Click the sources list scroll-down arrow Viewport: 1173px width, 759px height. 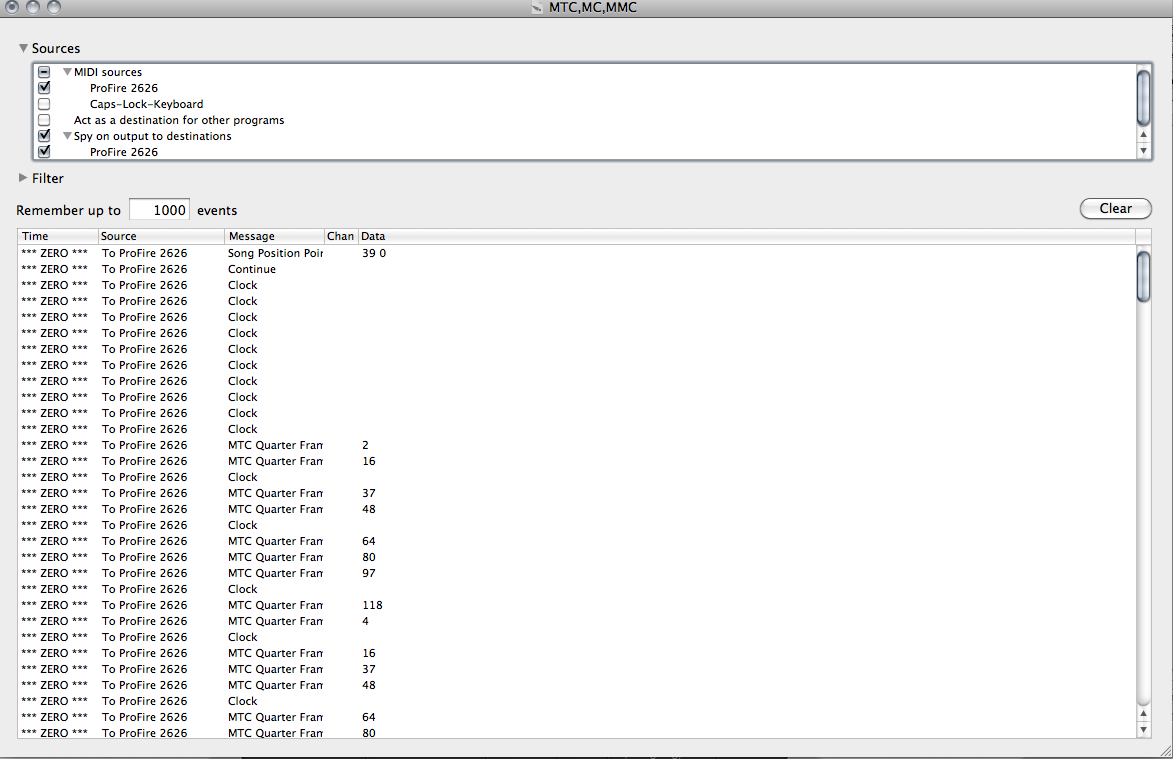pyautogui.click(x=1143, y=150)
